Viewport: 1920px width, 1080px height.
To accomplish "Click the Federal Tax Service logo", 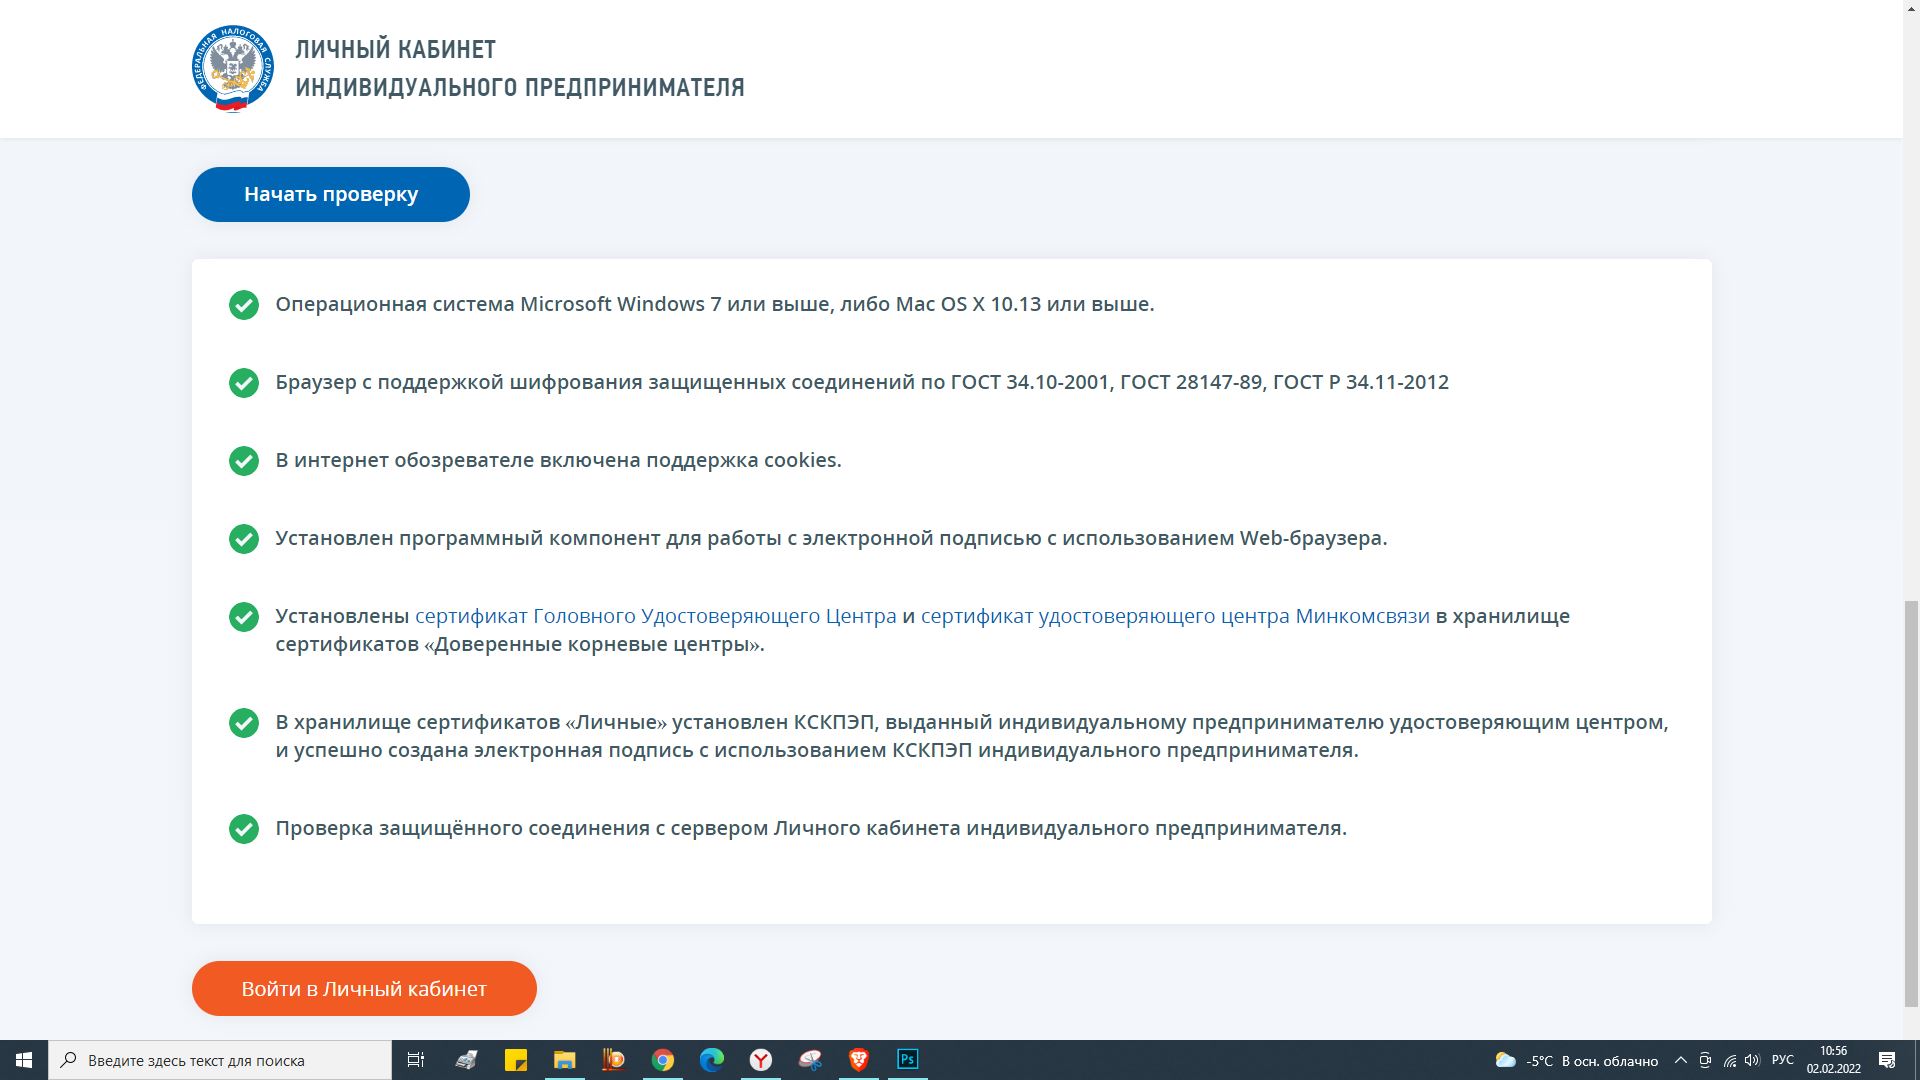I will 233,68.
